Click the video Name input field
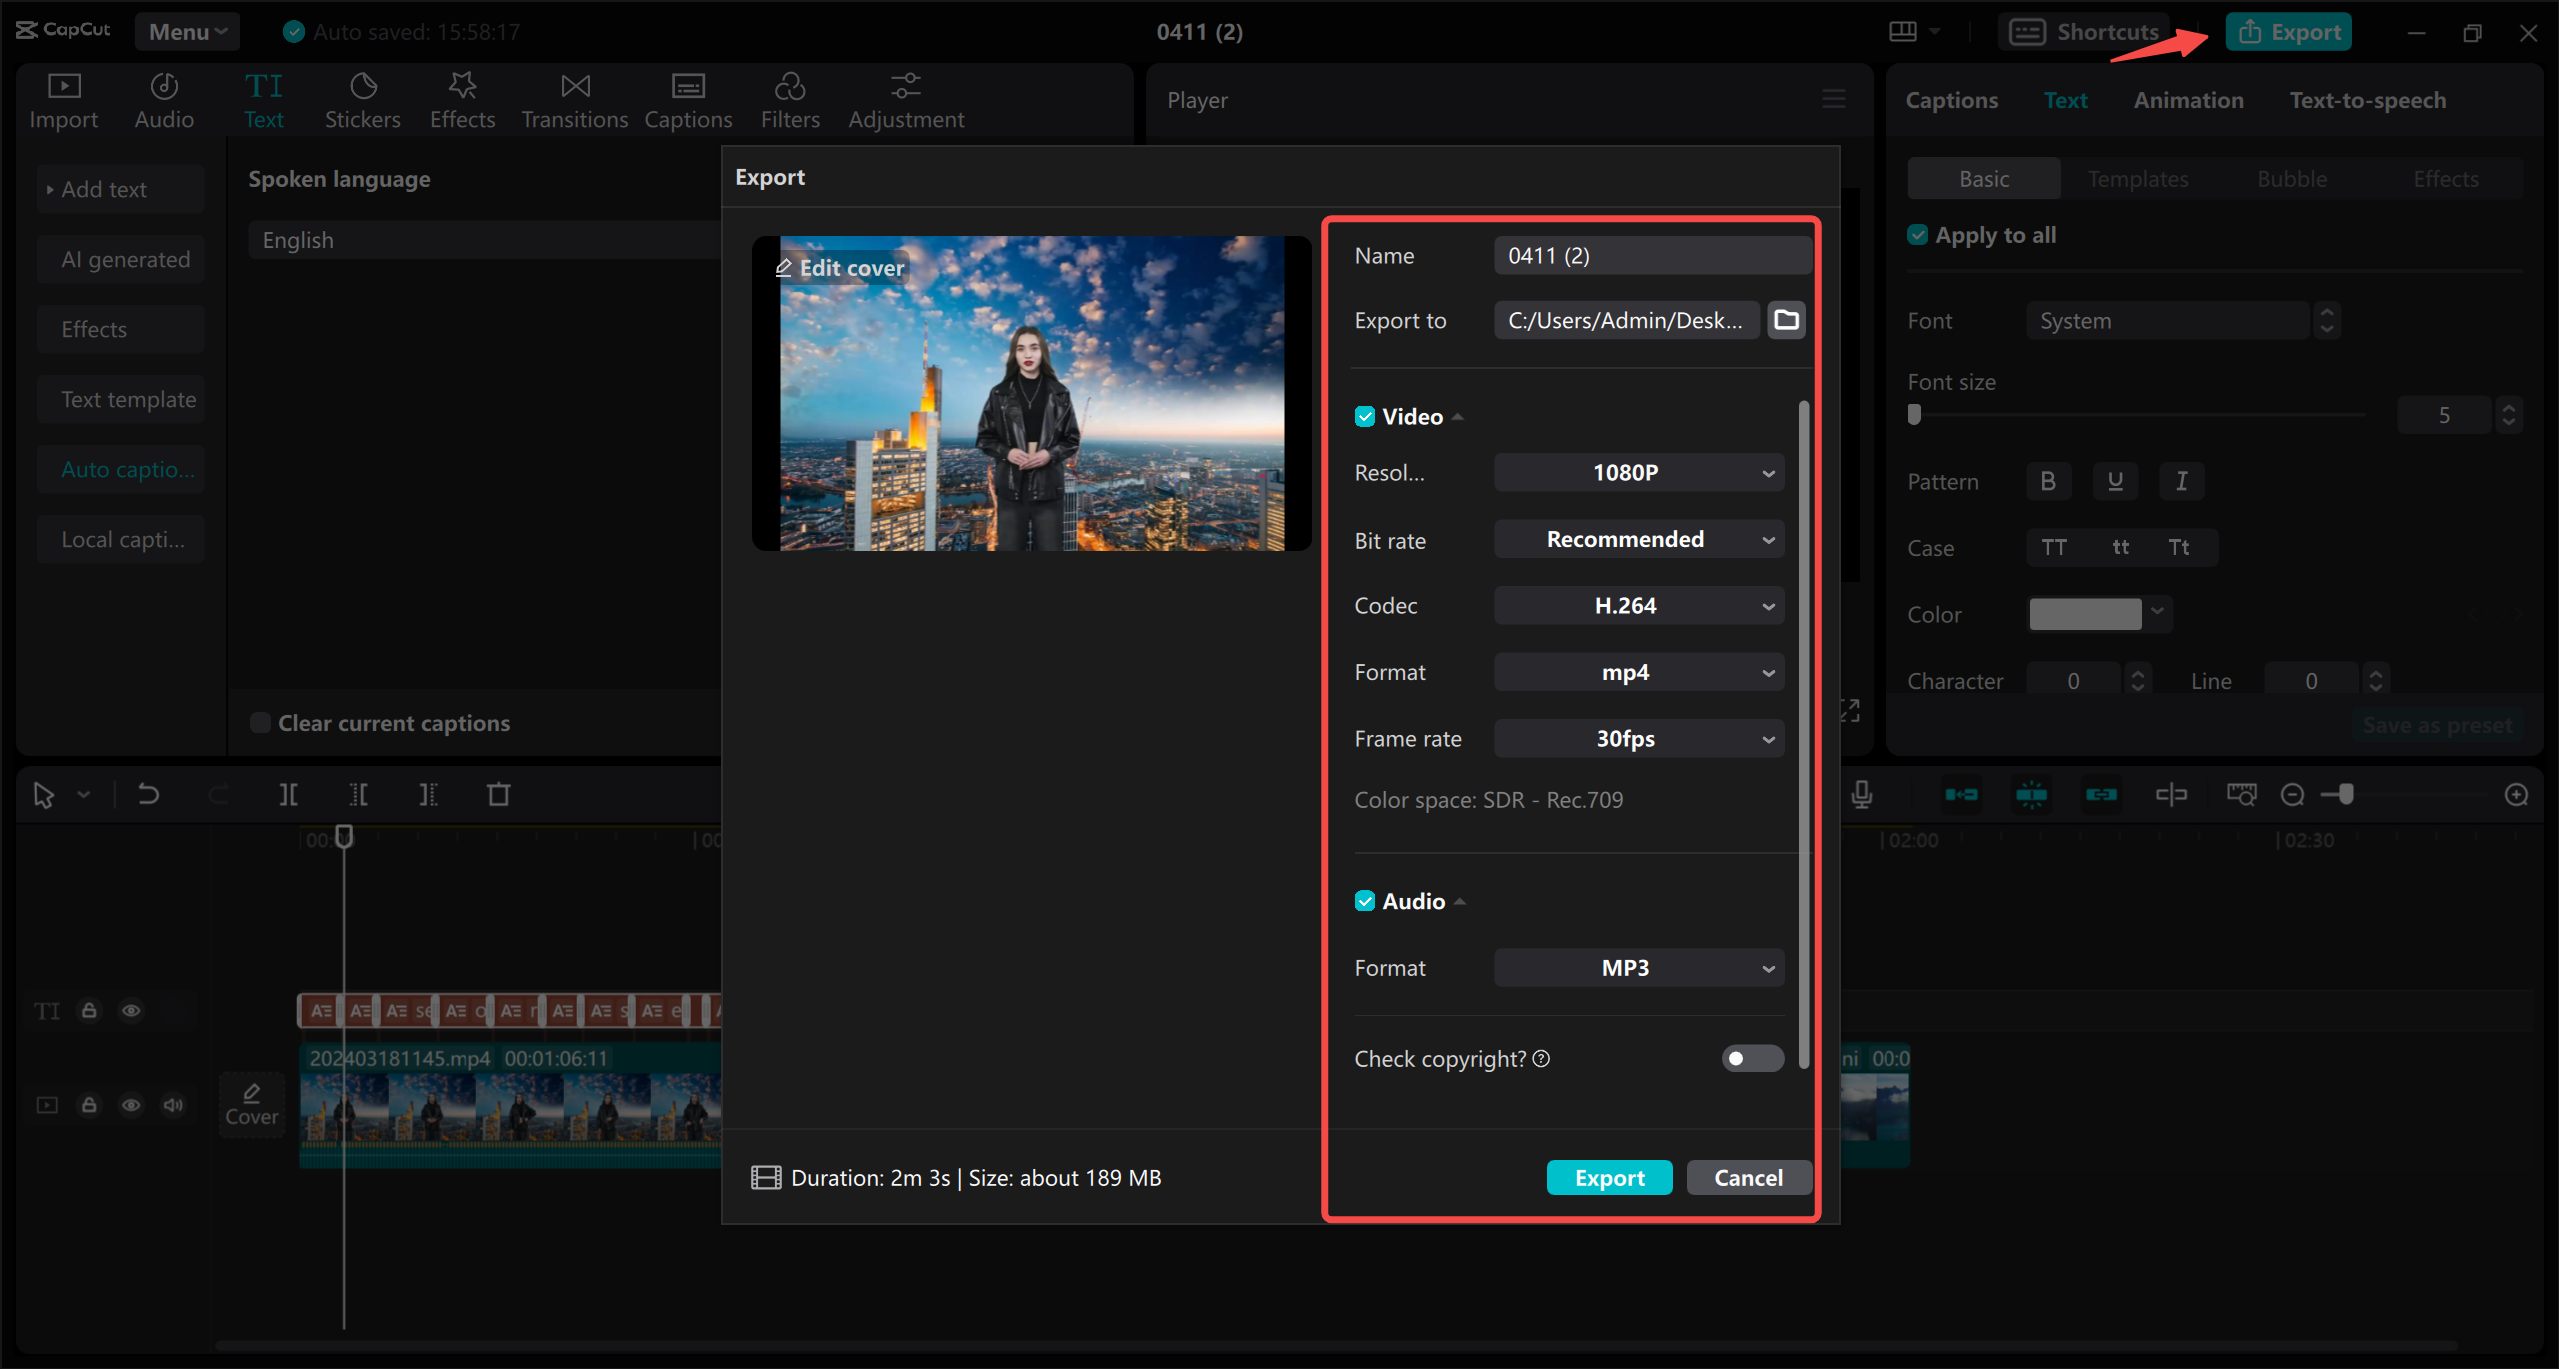This screenshot has width=2559, height=1369. [x=1651, y=255]
